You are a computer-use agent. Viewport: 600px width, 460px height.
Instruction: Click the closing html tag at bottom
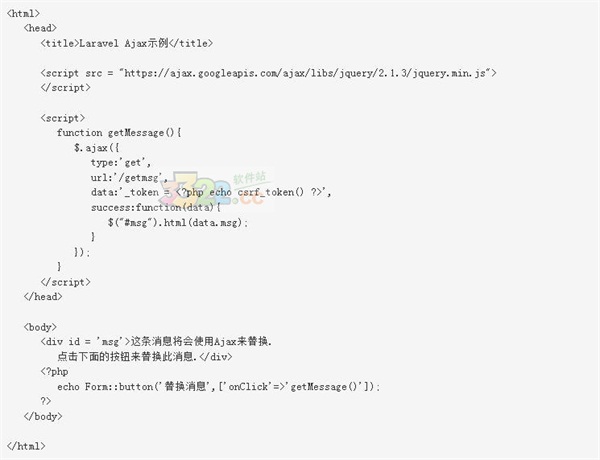point(26,446)
